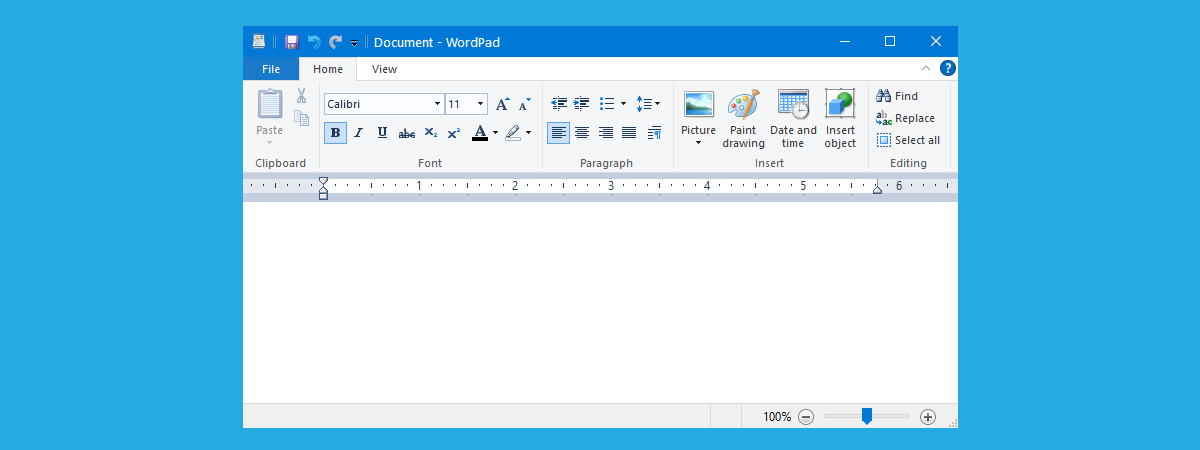The width and height of the screenshot is (1200, 450).
Task: Copy selection with the copy icon
Action: [x=301, y=118]
